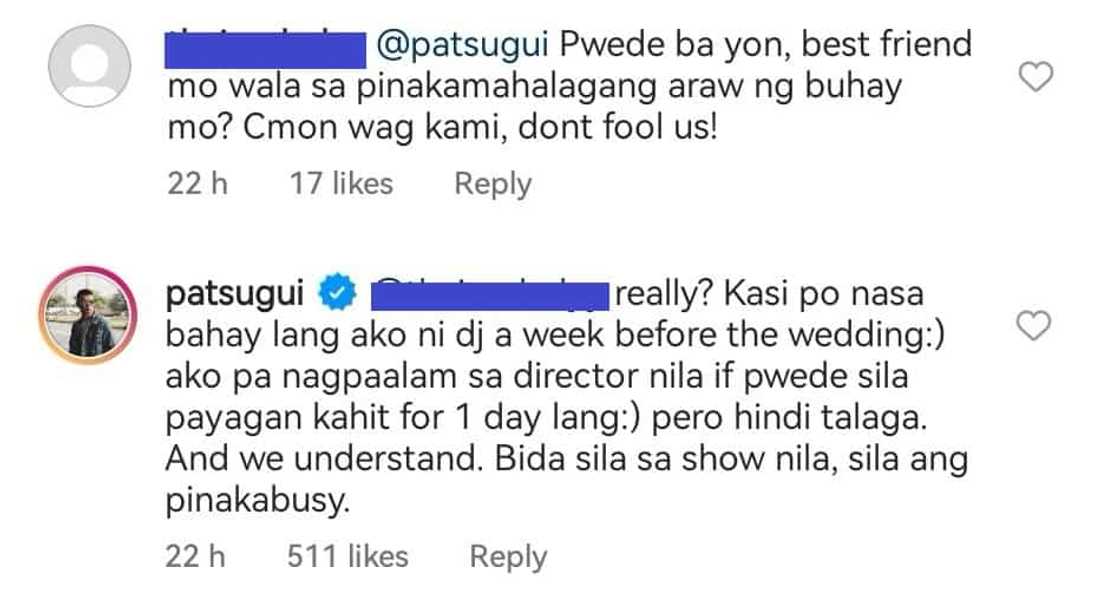Screen dimensions: 1120x605
Task: Open the gray default profile avatar
Action: [89, 68]
